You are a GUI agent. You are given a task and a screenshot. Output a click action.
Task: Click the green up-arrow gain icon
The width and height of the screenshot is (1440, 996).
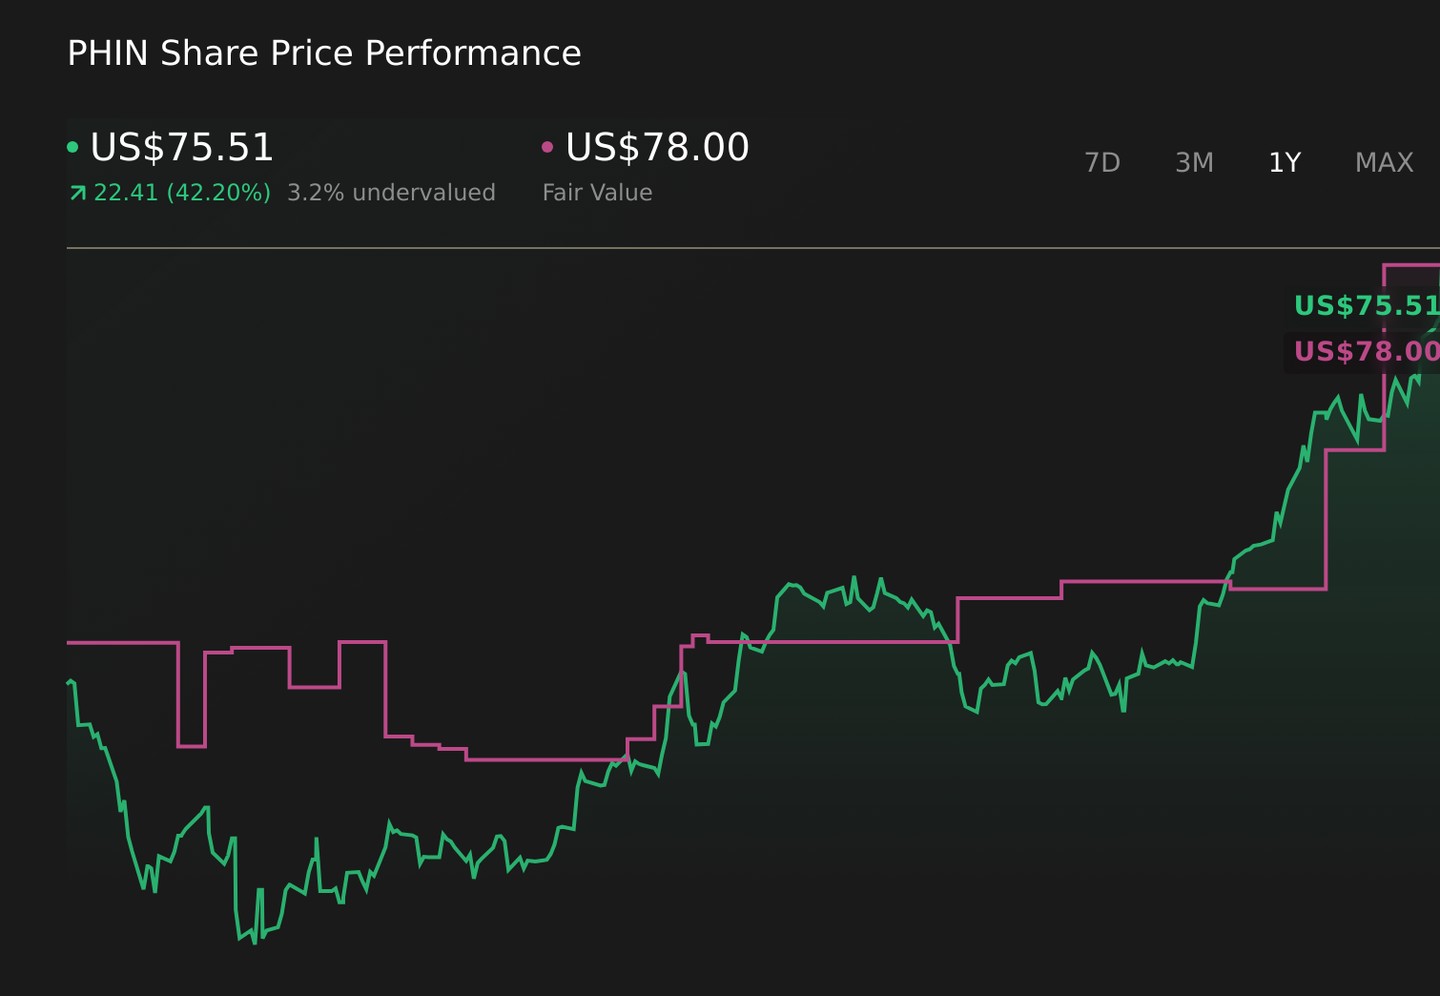pos(77,193)
